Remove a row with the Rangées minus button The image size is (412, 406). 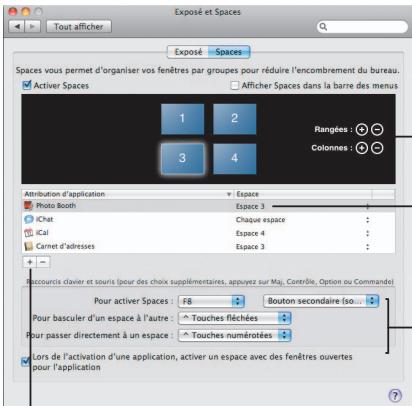377,129
